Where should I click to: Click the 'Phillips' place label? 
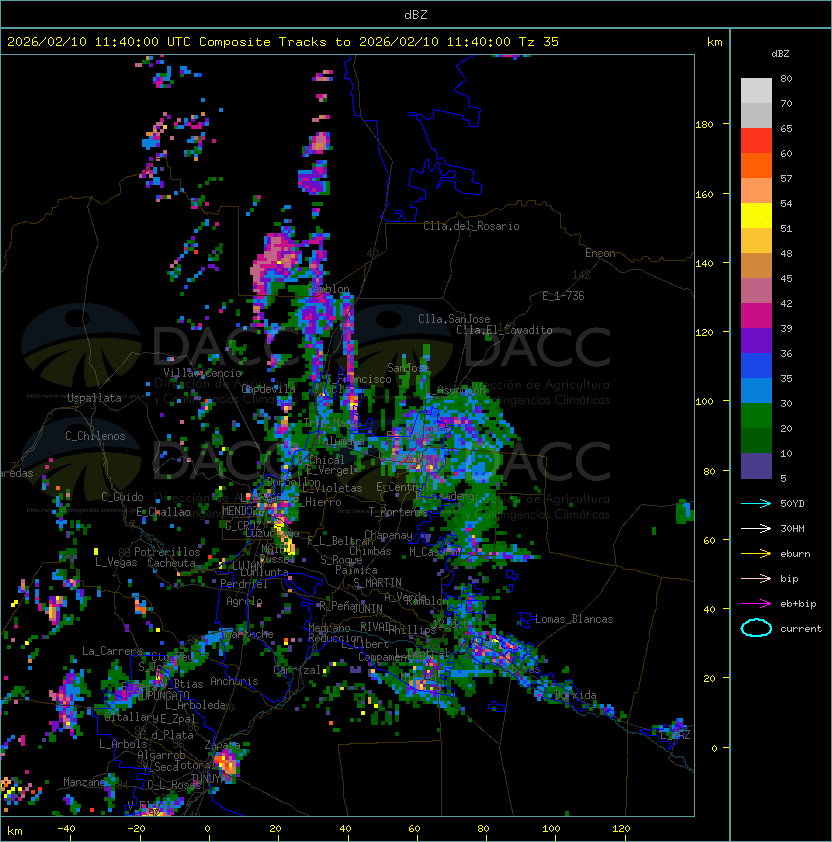[x=412, y=629]
